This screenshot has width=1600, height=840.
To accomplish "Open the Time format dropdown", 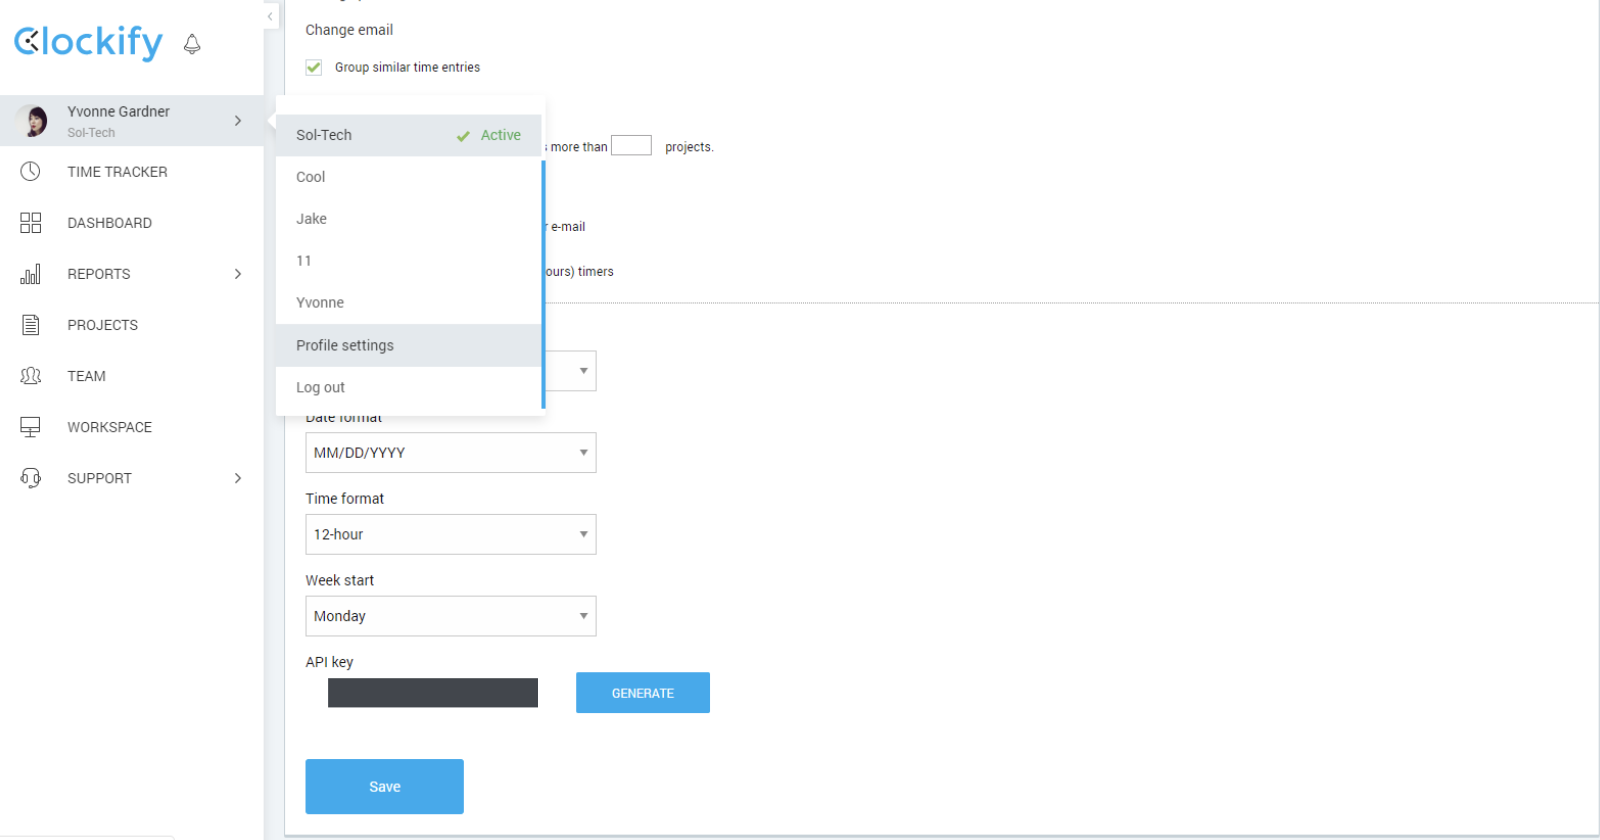I will pos(450,535).
